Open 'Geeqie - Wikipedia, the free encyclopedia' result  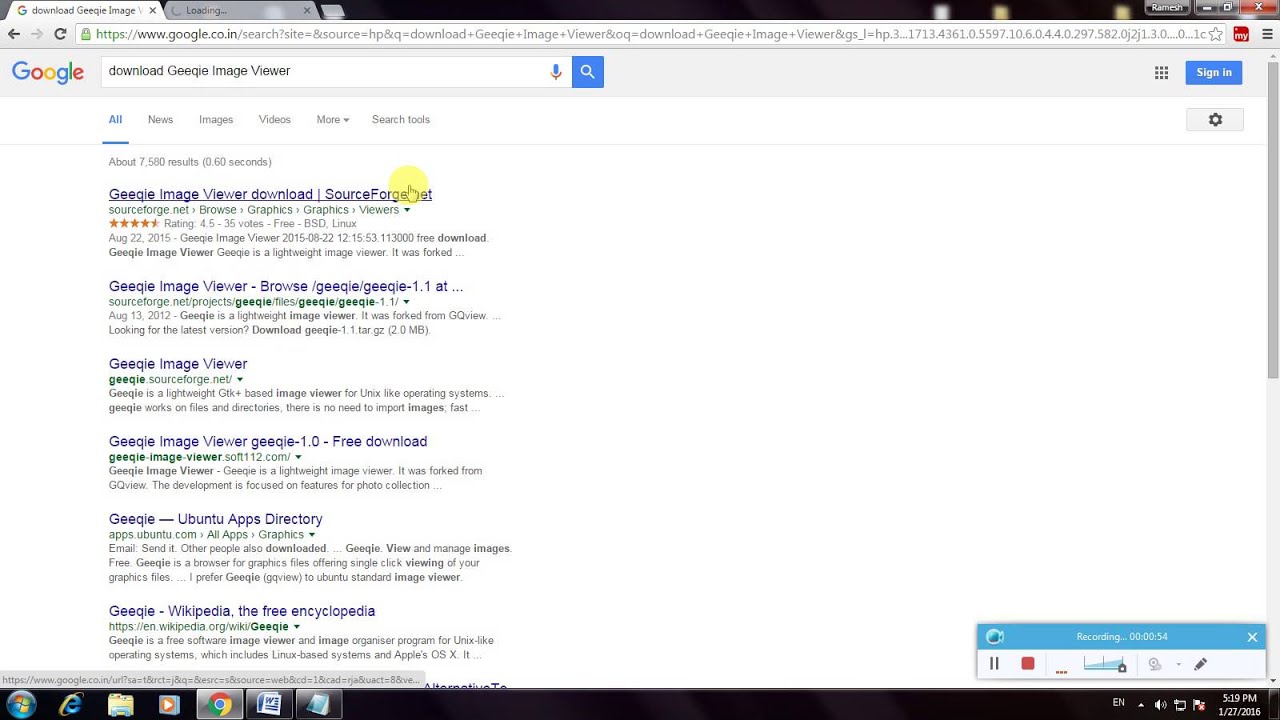242,611
